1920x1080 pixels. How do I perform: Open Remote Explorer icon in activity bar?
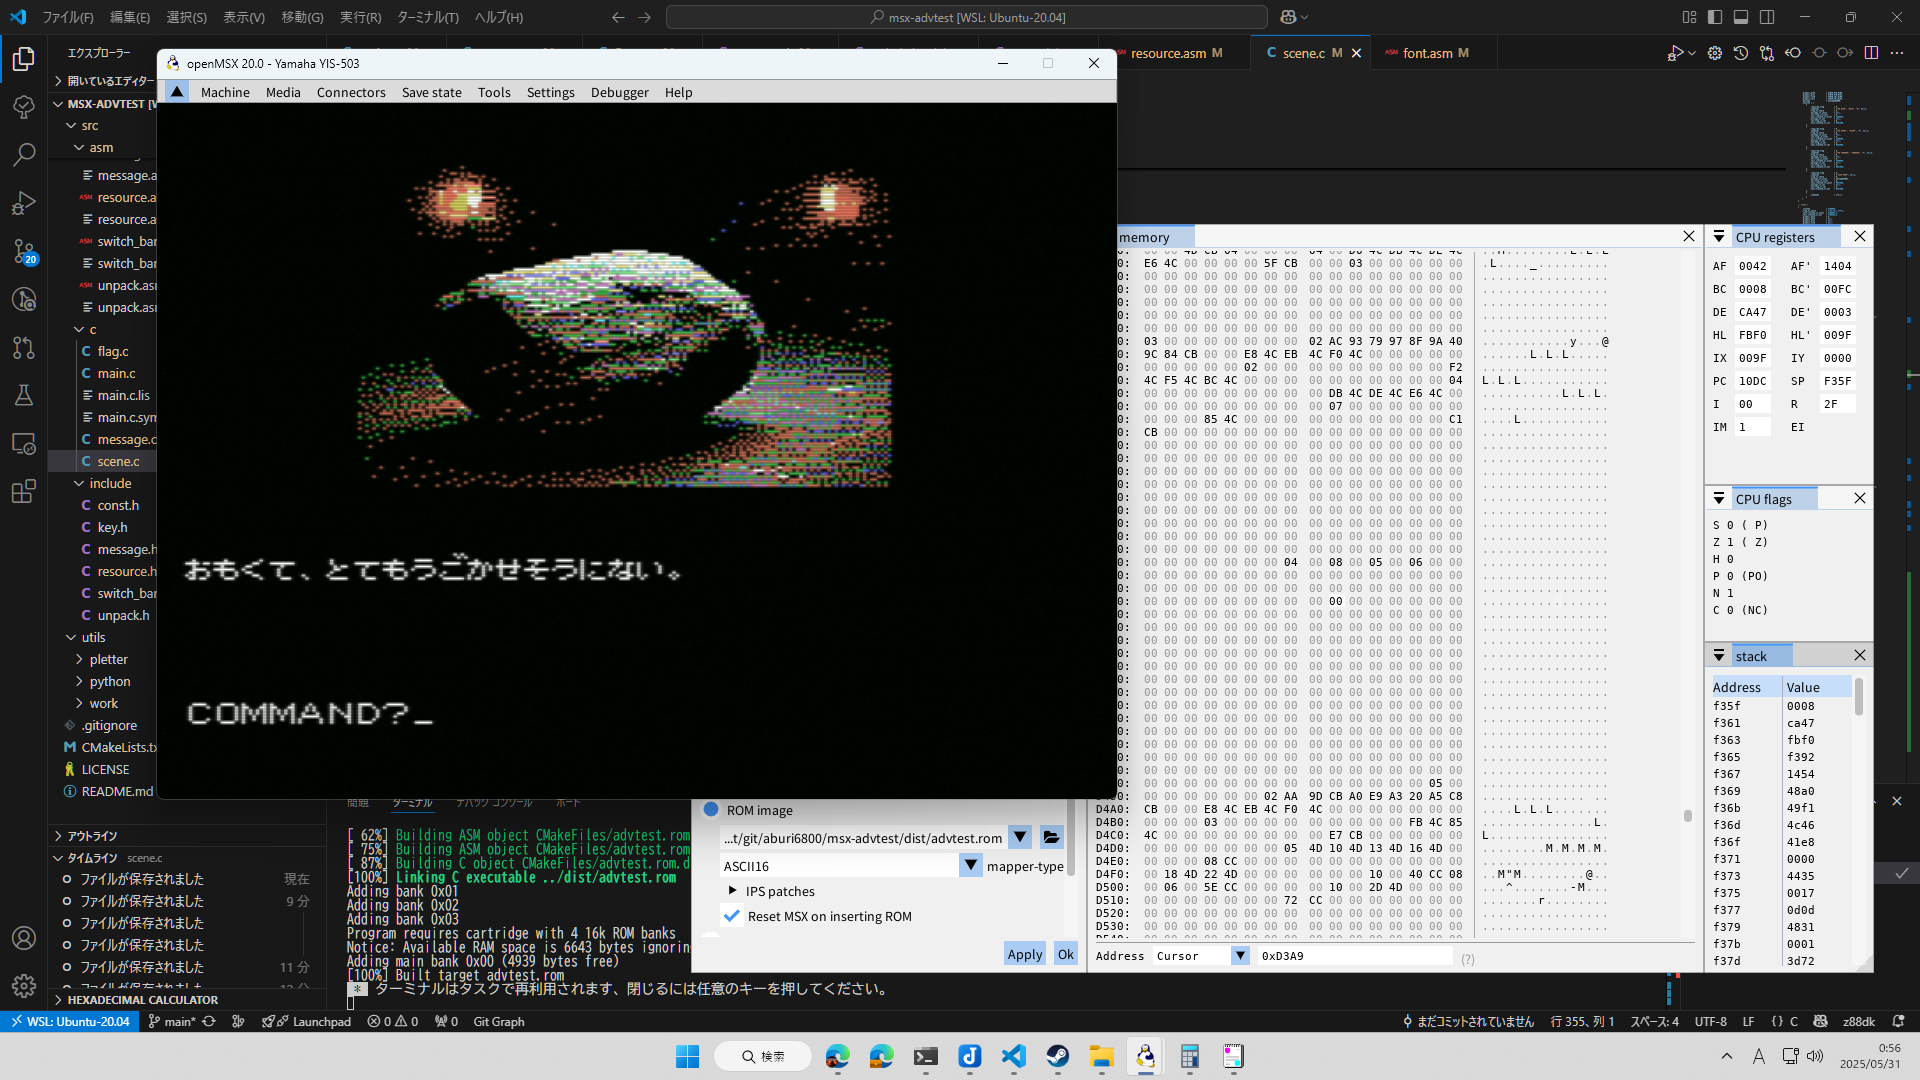tap(24, 443)
